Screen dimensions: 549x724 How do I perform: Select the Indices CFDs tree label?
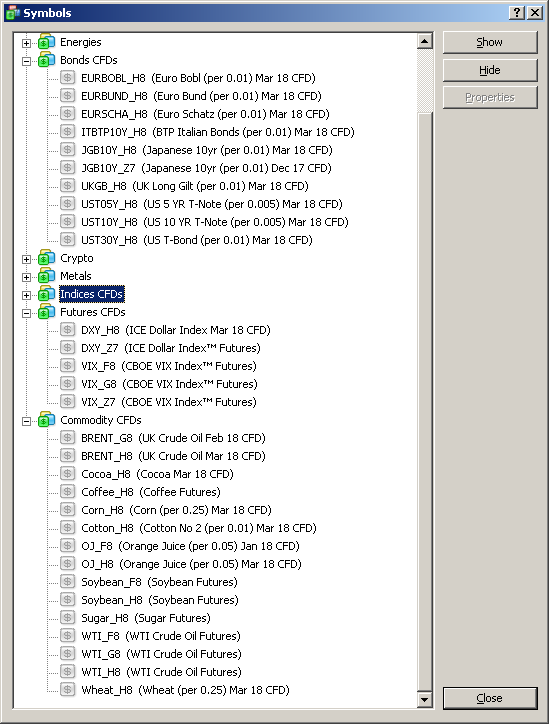[92, 294]
